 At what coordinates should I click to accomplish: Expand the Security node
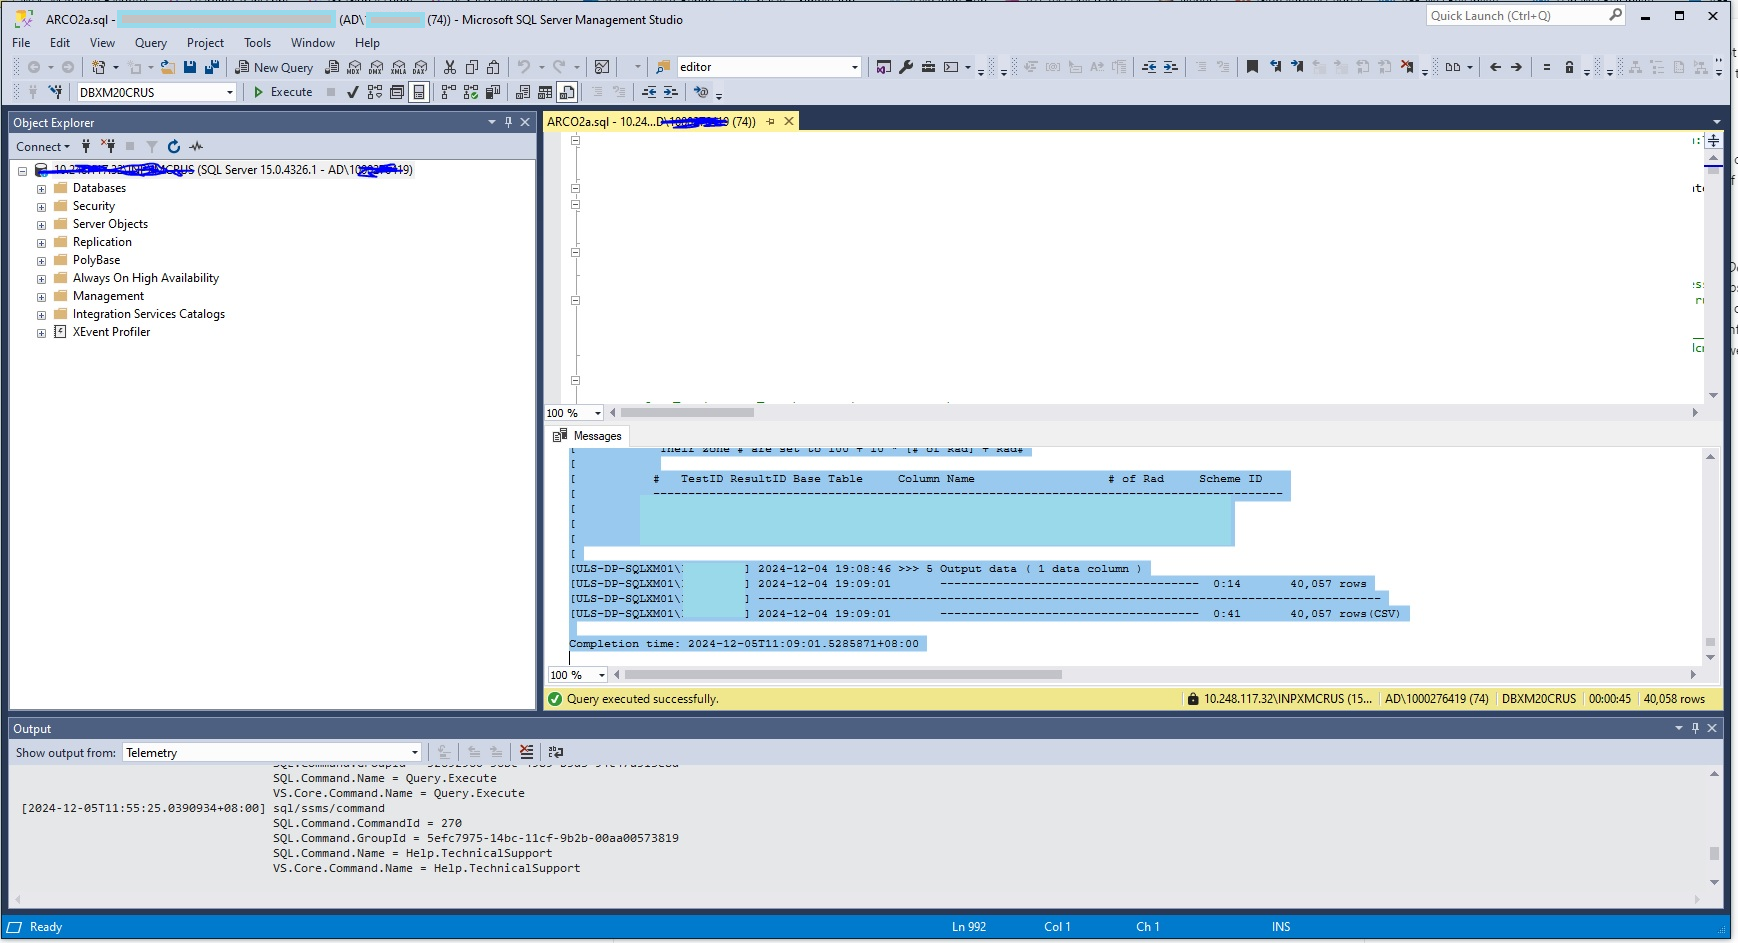41,207
